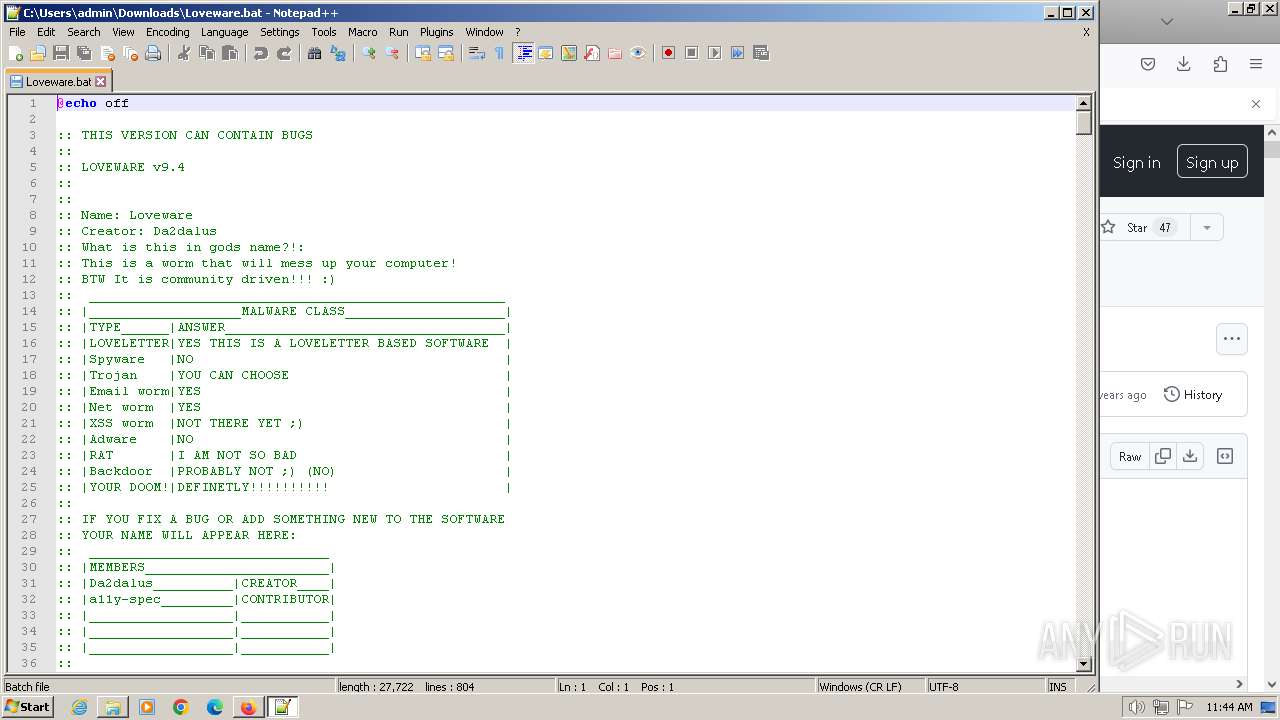Viewport: 1280px width, 720px height.
Task: Click the Copy toolbar icon
Action: click(207, 53)
